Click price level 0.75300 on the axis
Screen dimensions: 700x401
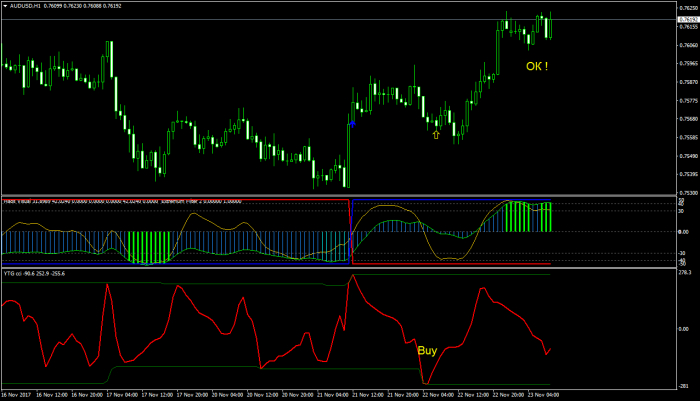click(689, 193)
